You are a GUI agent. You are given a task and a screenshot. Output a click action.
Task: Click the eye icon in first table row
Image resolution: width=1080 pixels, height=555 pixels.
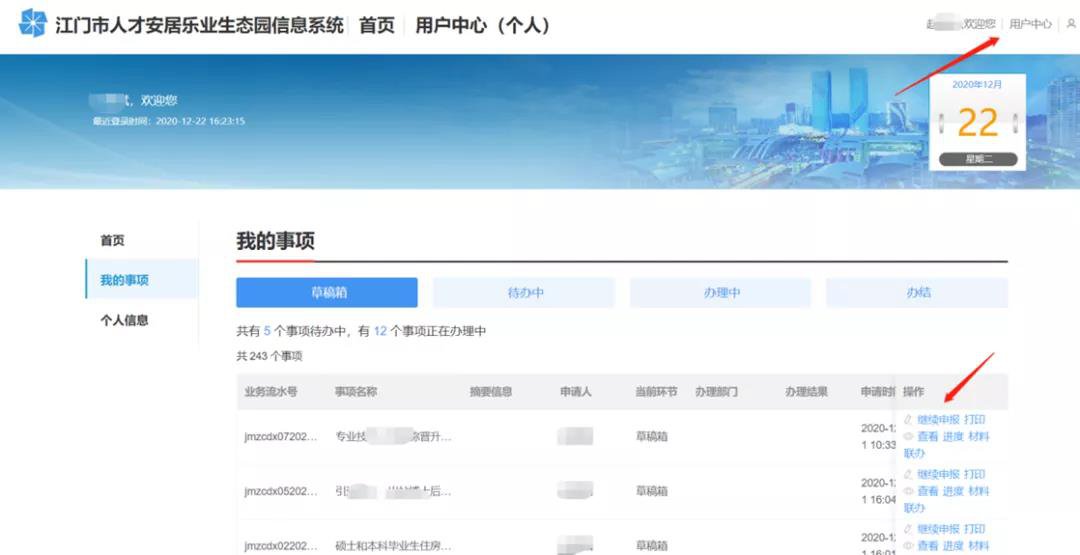(x=908, y=437)
